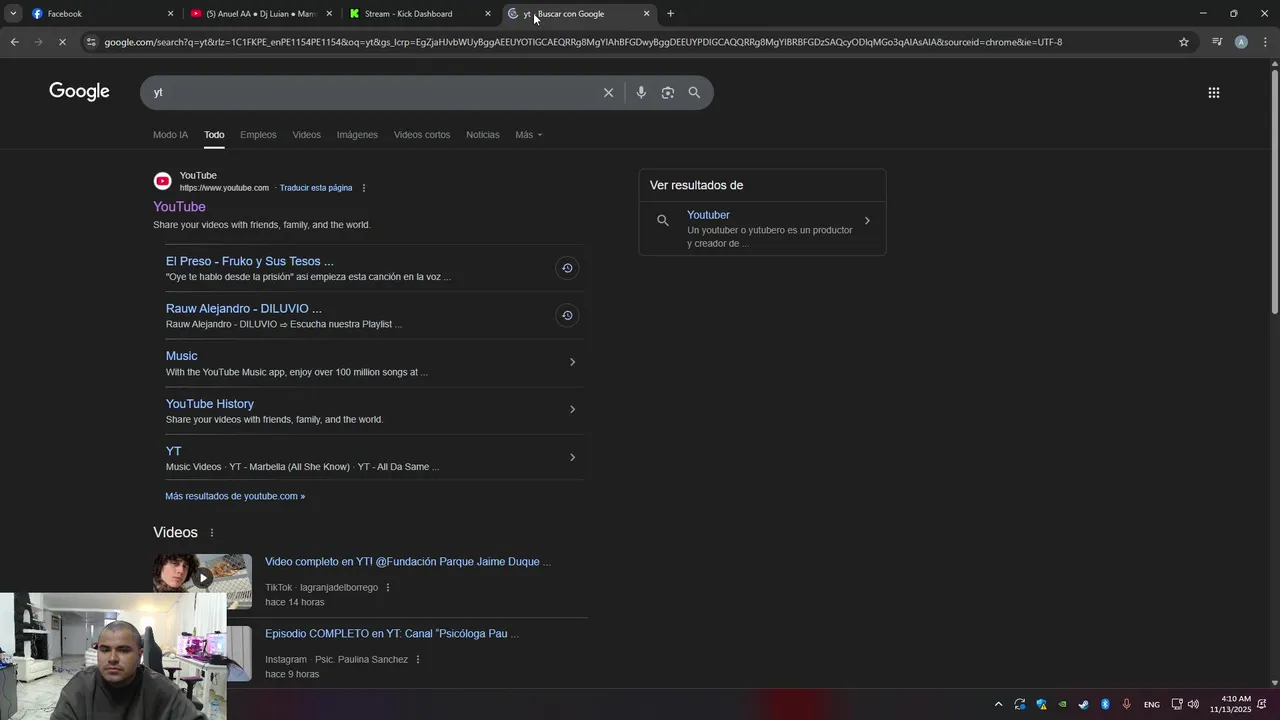The width and height of the screenshot is (1280, 720).
Task: Open options dots beside Traducir esta página
Action: pyautogui.click(x=364, y=188)
